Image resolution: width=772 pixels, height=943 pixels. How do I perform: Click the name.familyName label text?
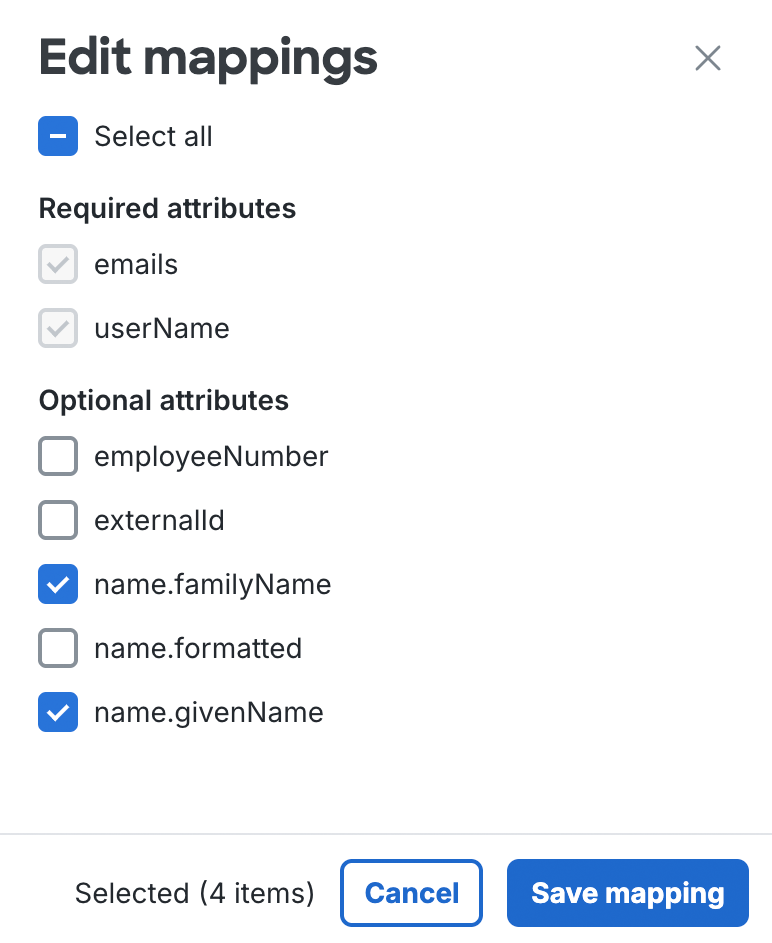click(x=212, y=584)
